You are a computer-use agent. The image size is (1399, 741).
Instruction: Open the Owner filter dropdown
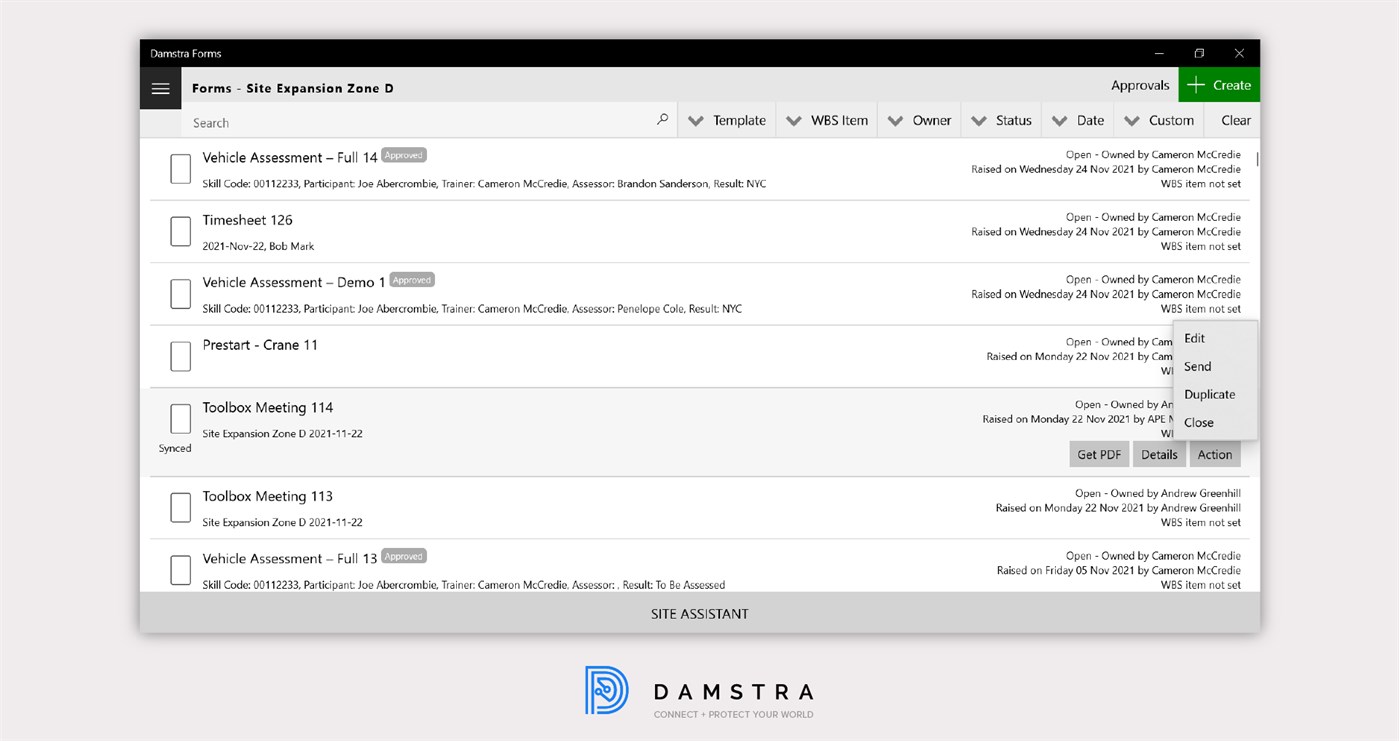[919, 119]
